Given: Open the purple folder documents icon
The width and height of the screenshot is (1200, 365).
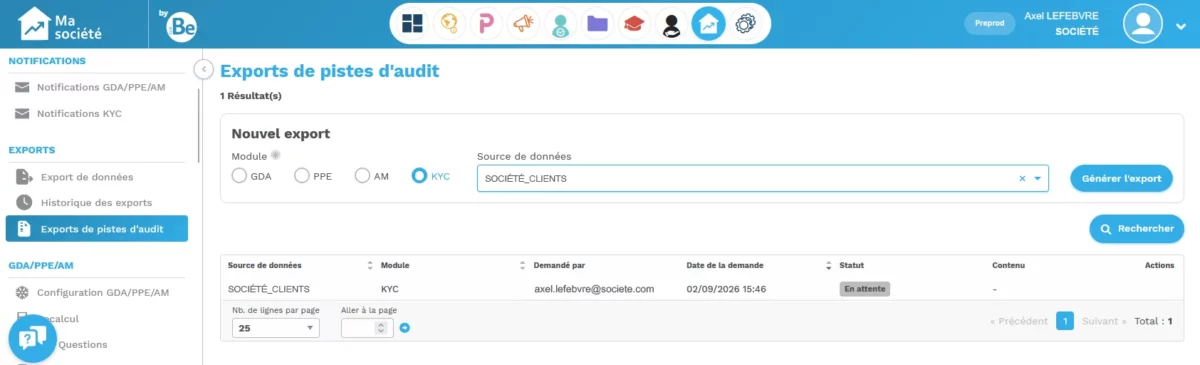Looking at the screenshot, I should click(597, 23).
